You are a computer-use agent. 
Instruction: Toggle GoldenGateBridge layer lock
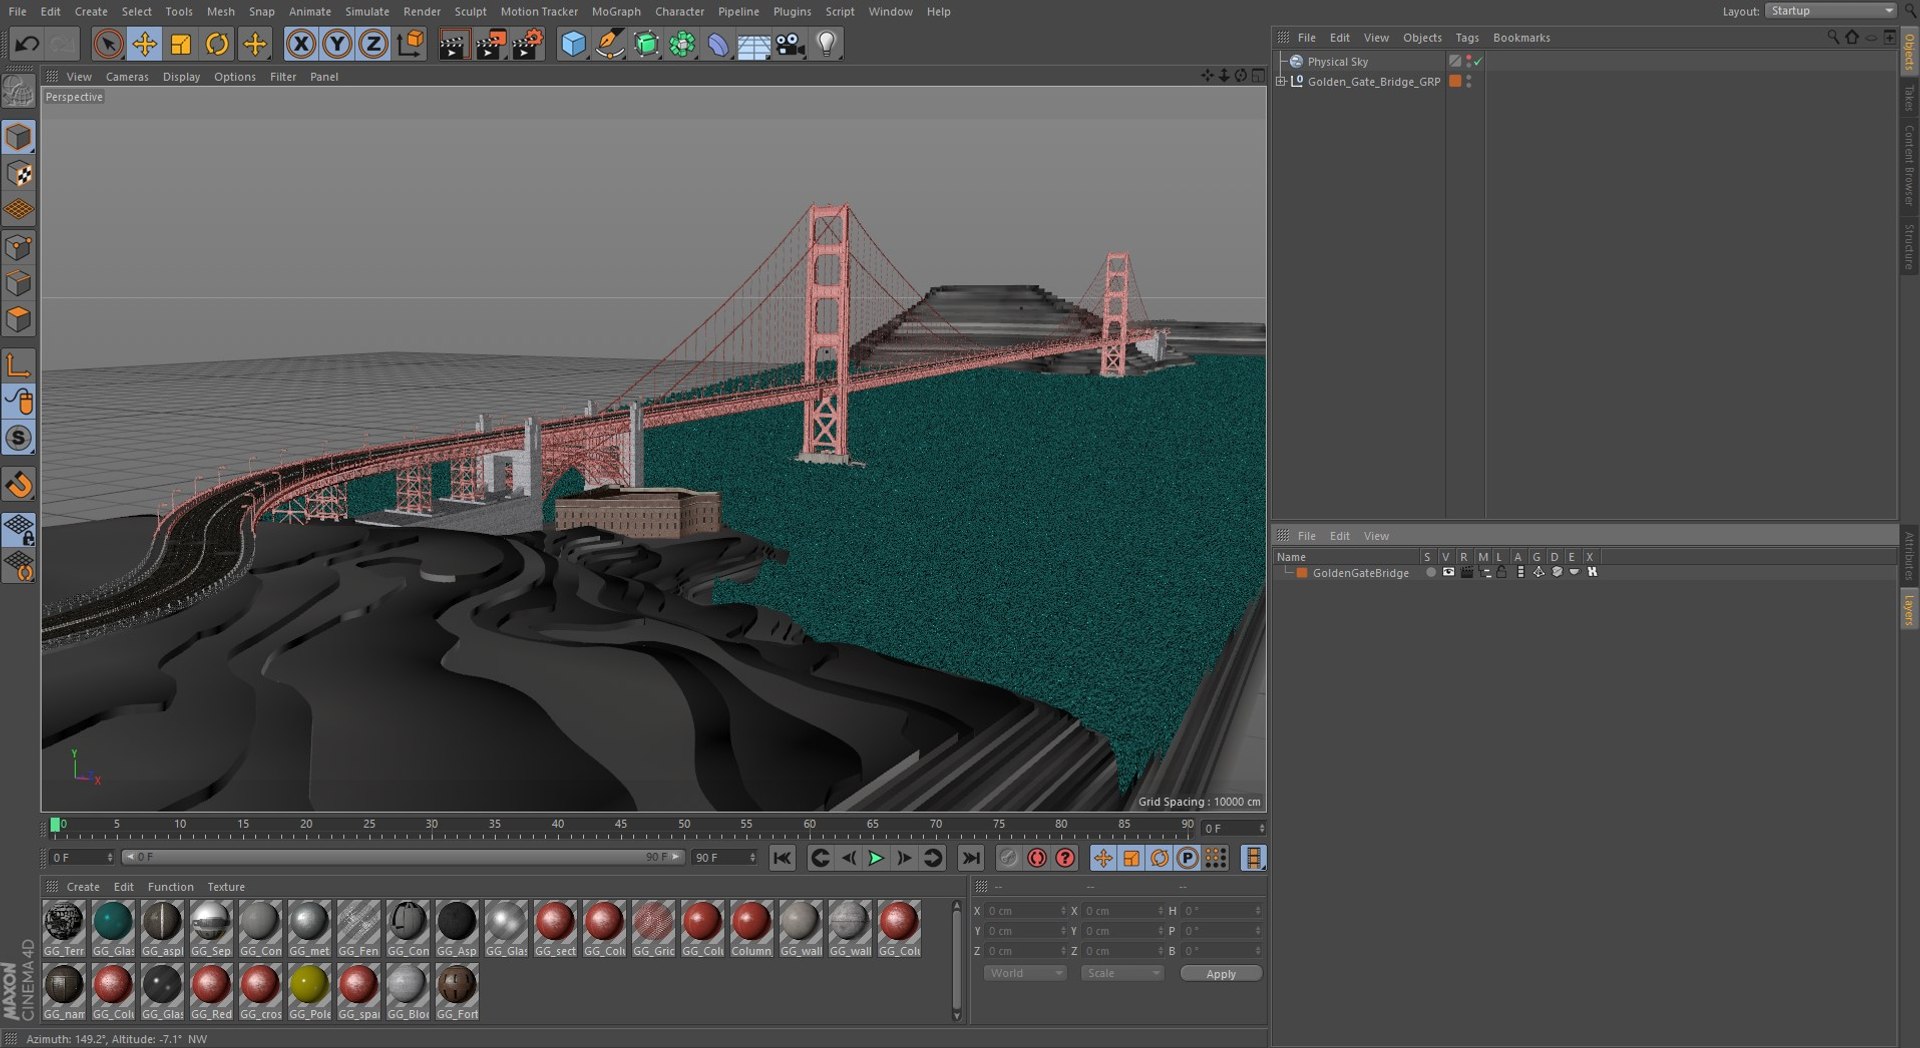(1502, 573)
